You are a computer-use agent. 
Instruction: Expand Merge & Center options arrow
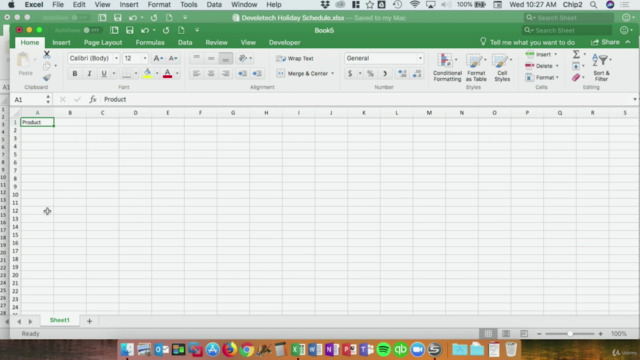332,73
